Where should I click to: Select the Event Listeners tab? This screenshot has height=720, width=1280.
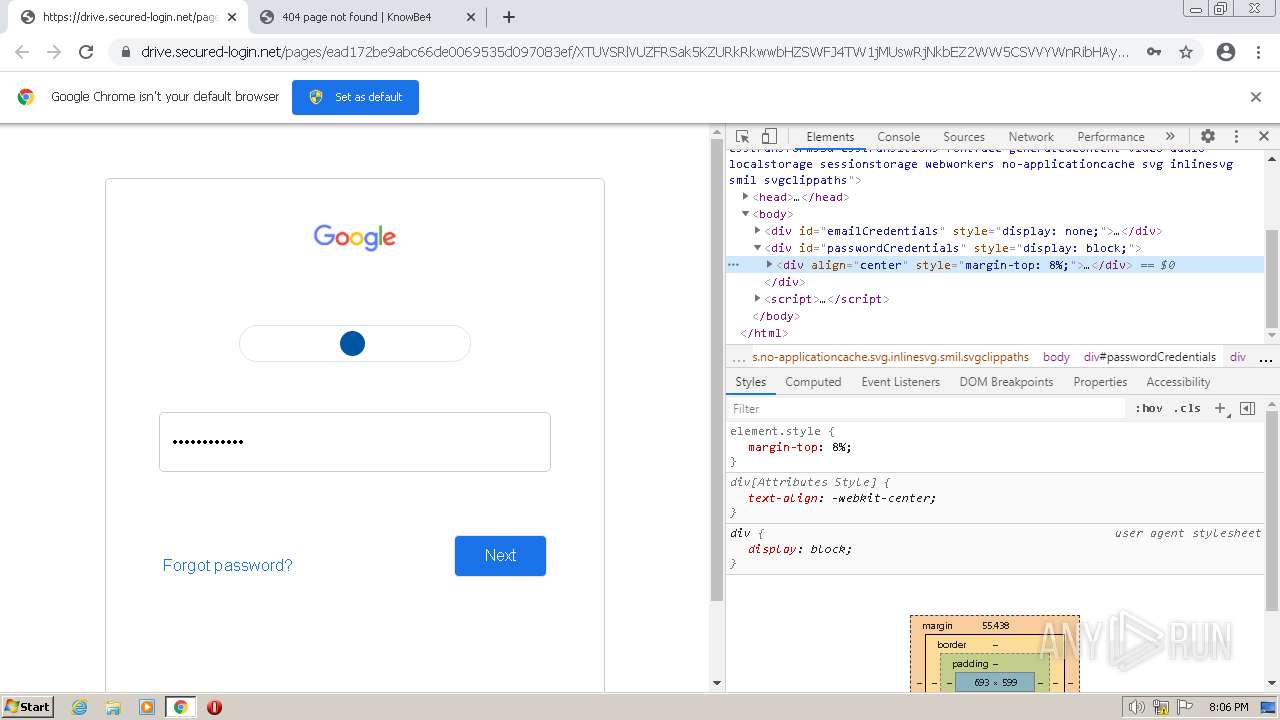pyautogui.click(x=900, y=382)
